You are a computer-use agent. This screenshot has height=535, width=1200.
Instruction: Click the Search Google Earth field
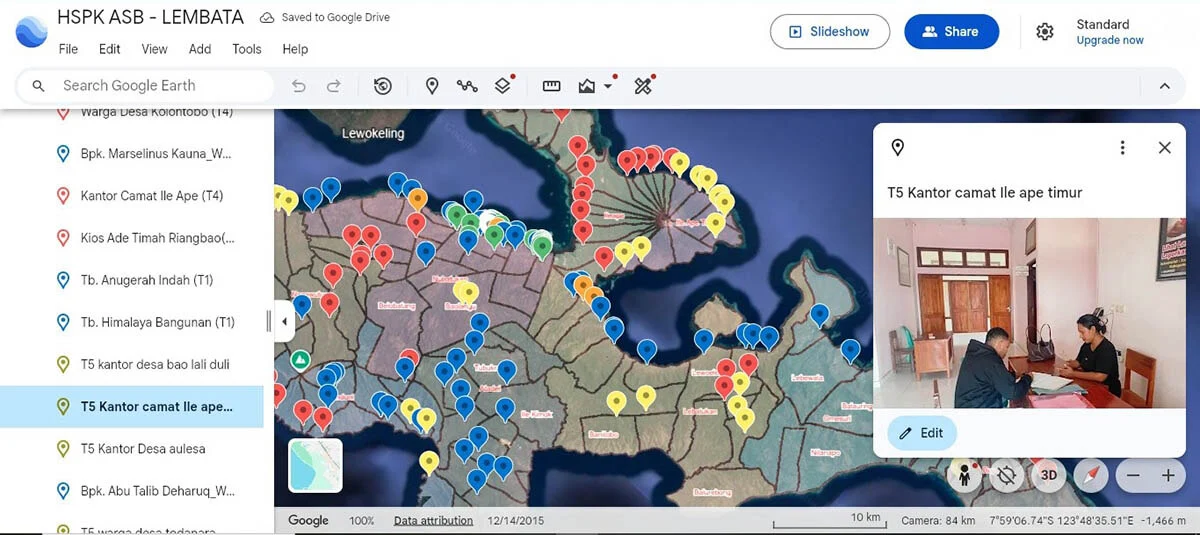pyautogui.click(x=146, y=86)
